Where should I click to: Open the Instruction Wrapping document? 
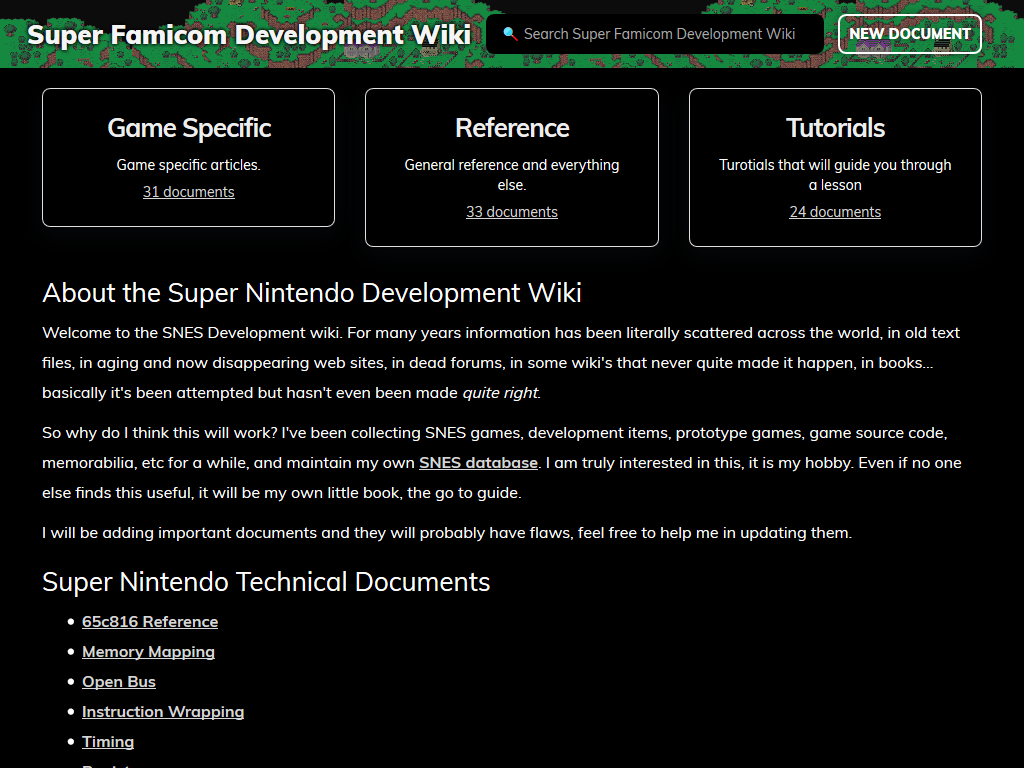click(163, 712)
